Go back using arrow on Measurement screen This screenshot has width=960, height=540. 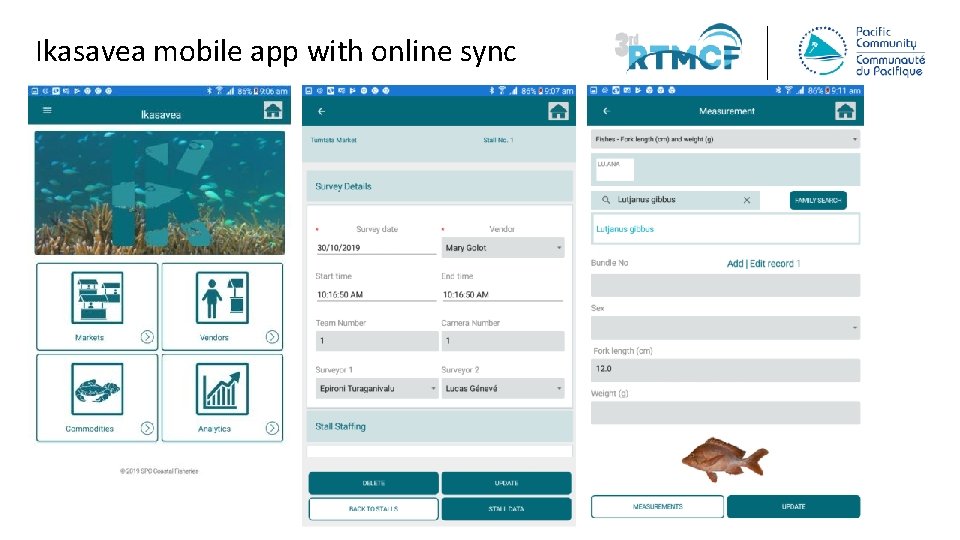click(x=606, y=111)
